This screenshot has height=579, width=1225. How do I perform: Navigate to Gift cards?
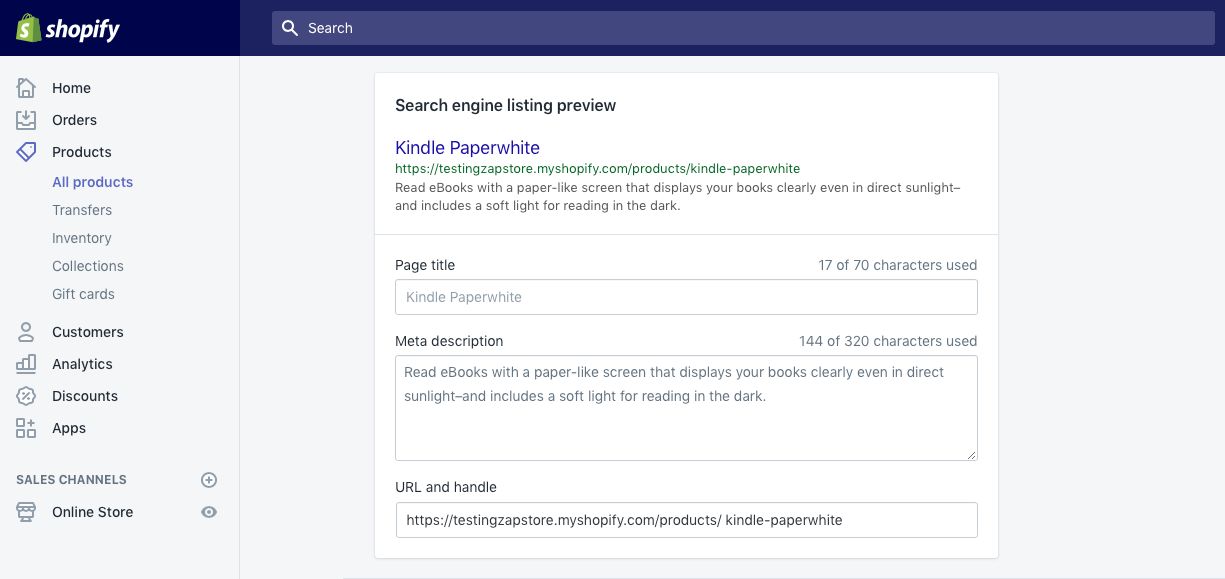pos(83,294)
